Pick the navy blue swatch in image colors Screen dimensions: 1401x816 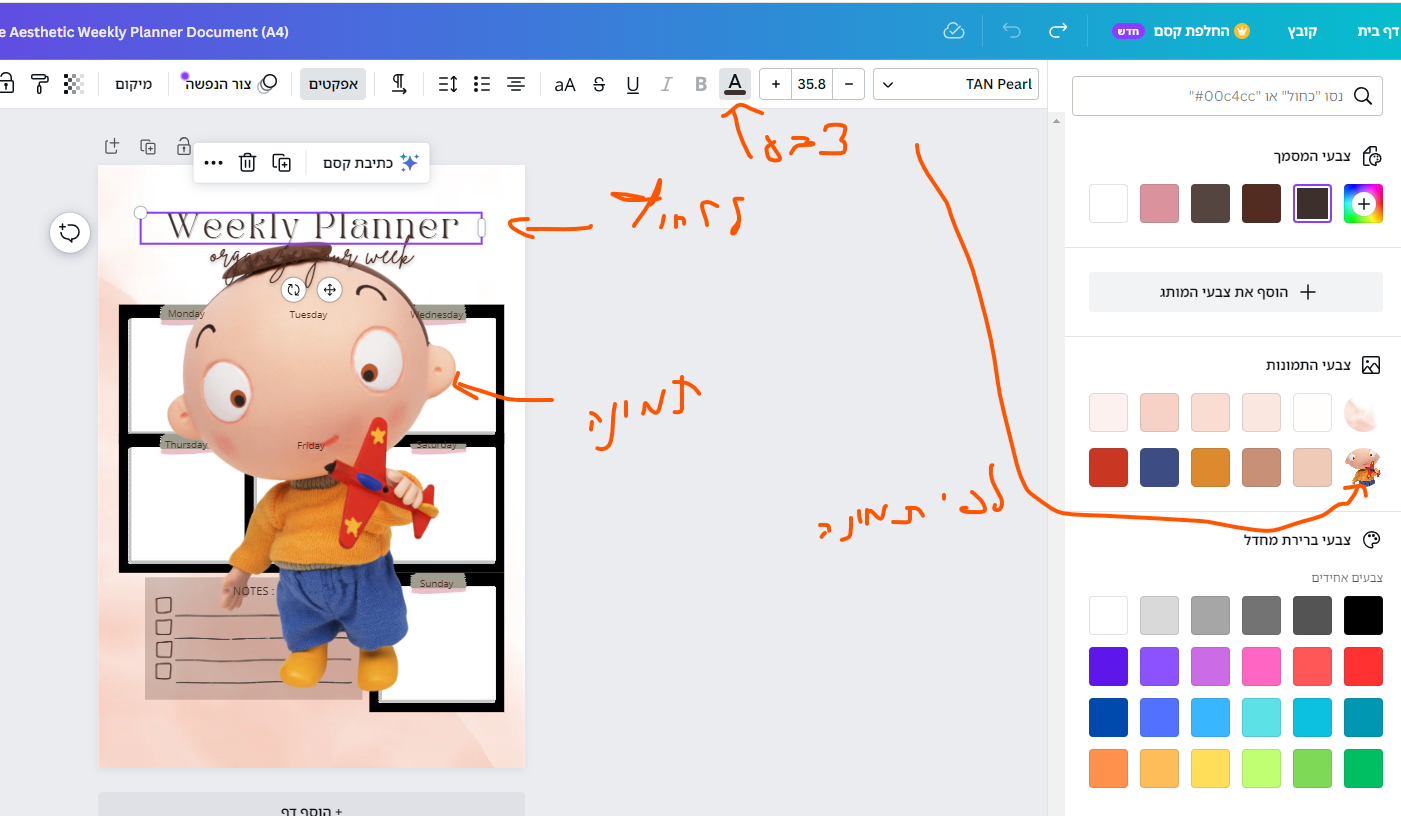click(x=1159, y=468)
